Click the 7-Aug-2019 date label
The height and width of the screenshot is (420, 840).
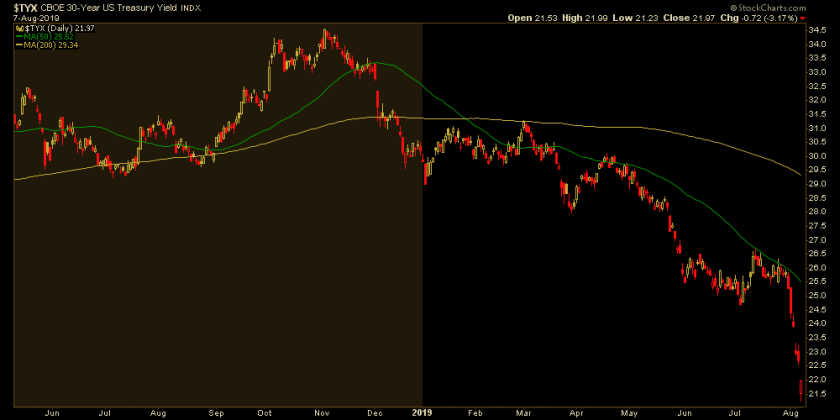[36, 18]
